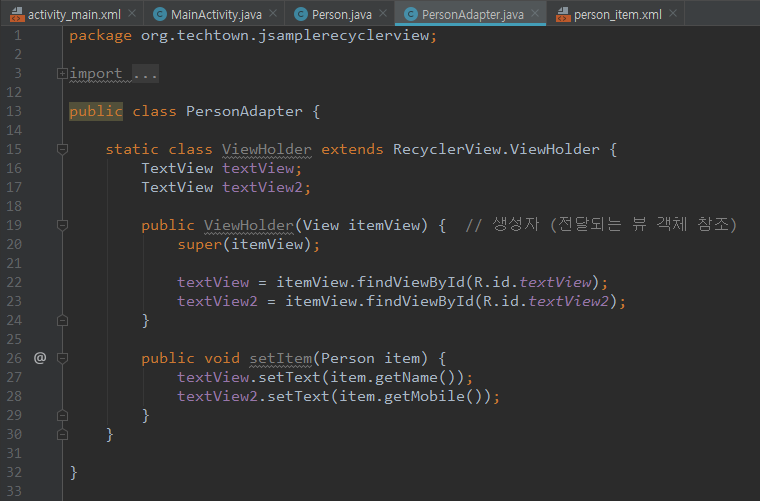760x501 pixels.
Task: Click the @ gutter icon on line 26
Action: coord(40,358)
